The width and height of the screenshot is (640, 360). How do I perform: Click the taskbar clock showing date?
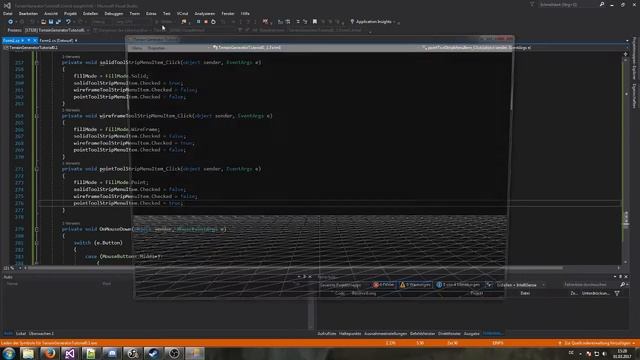click(x=622, y=353)
